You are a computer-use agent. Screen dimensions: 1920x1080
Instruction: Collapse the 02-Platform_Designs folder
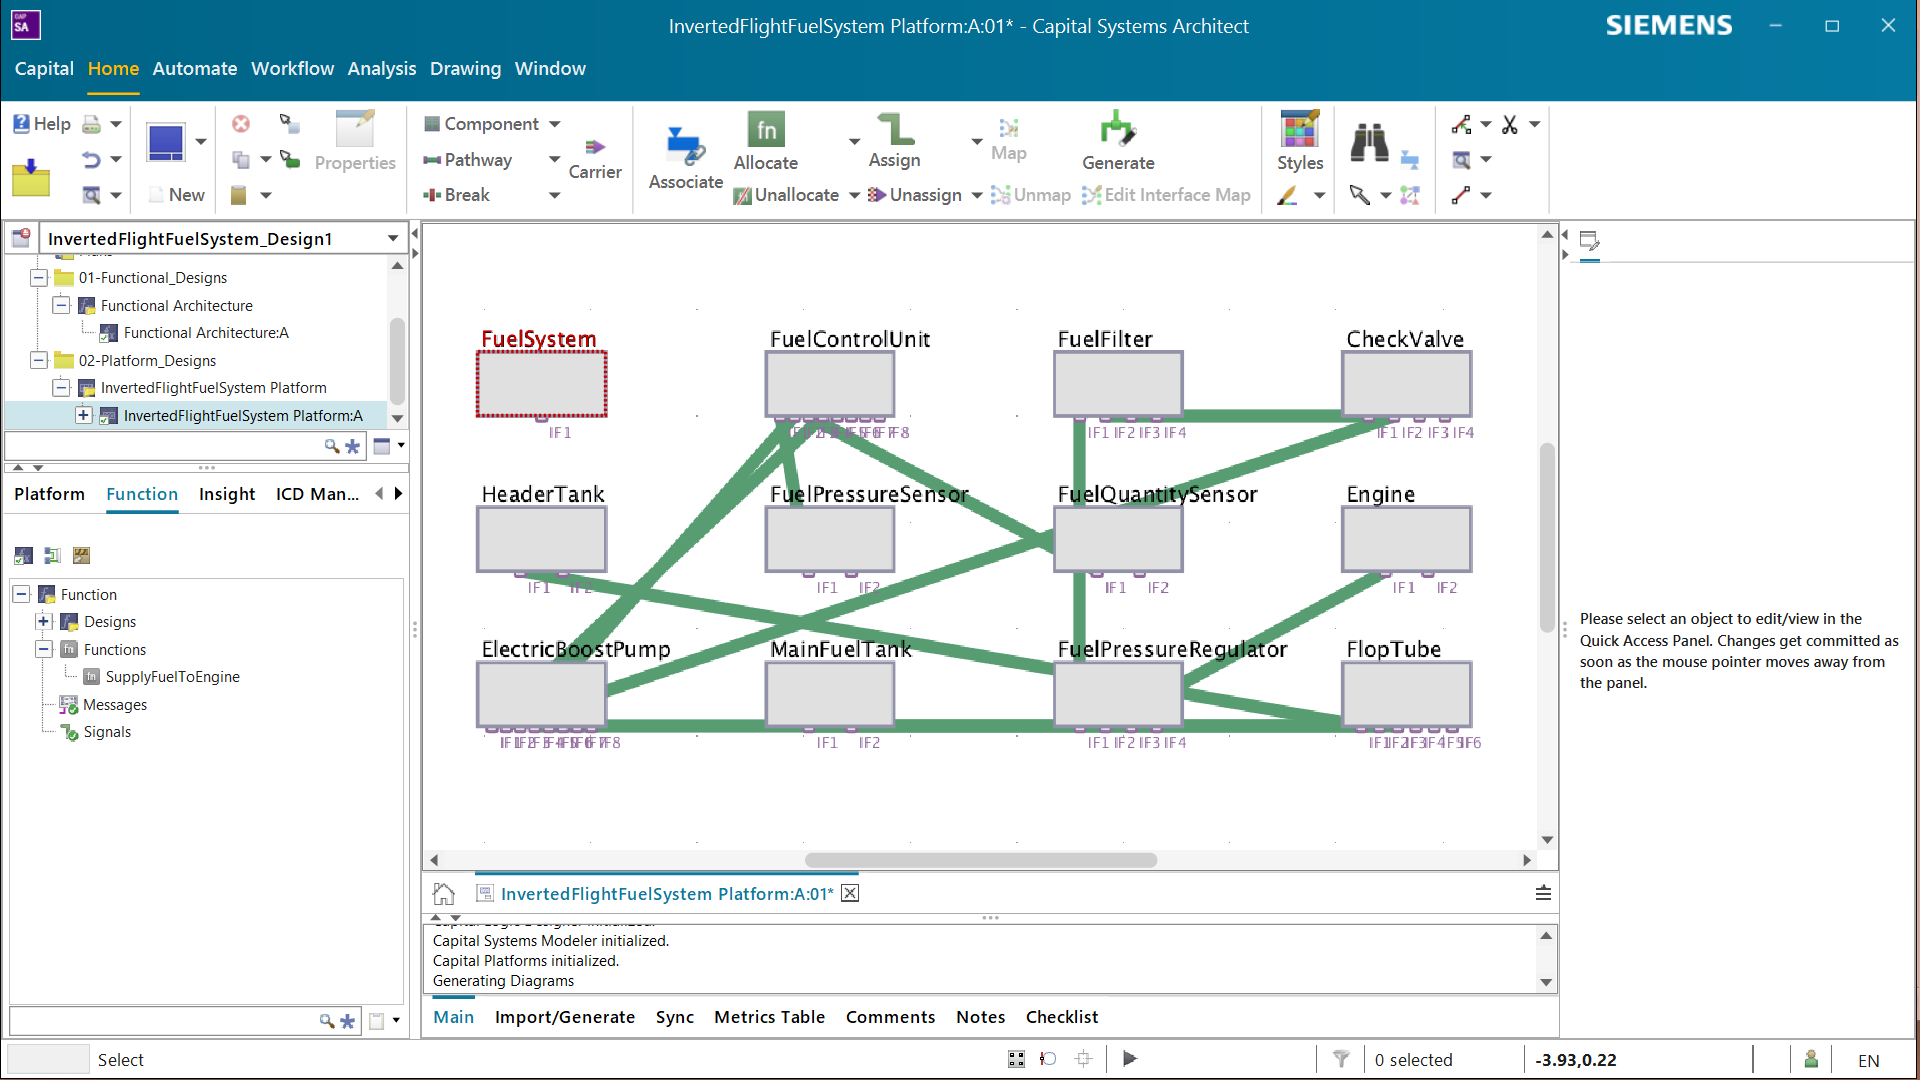[39, 360]
